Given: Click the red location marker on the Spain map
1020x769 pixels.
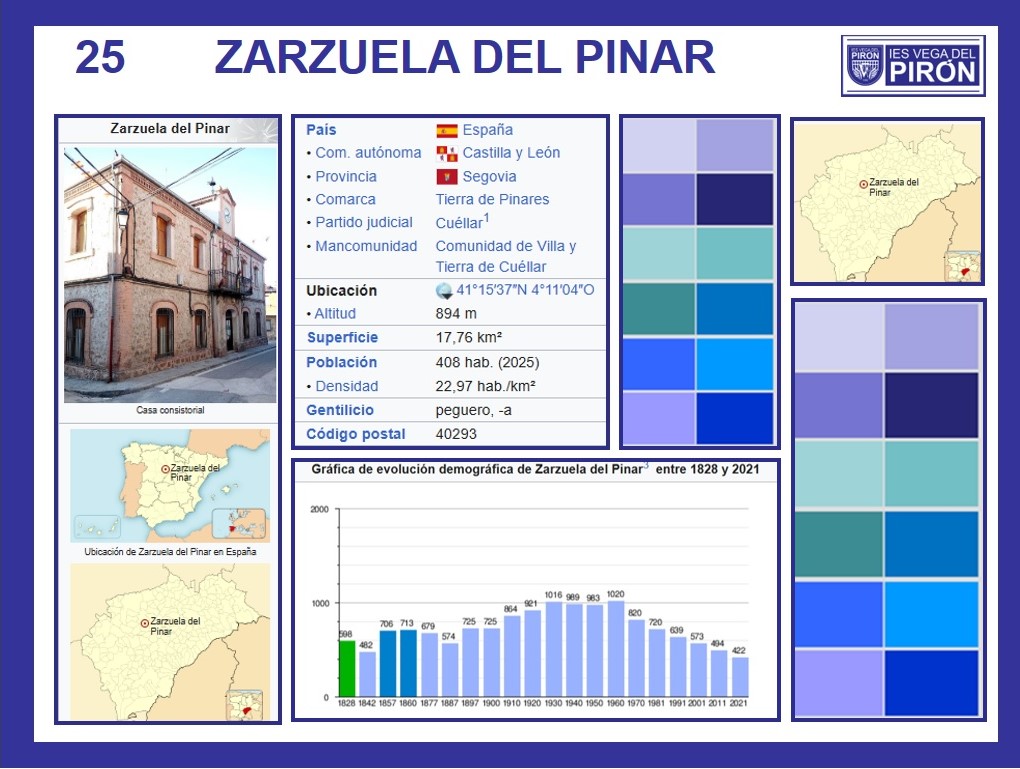Looking at the screenshot, I should (166, 468).
